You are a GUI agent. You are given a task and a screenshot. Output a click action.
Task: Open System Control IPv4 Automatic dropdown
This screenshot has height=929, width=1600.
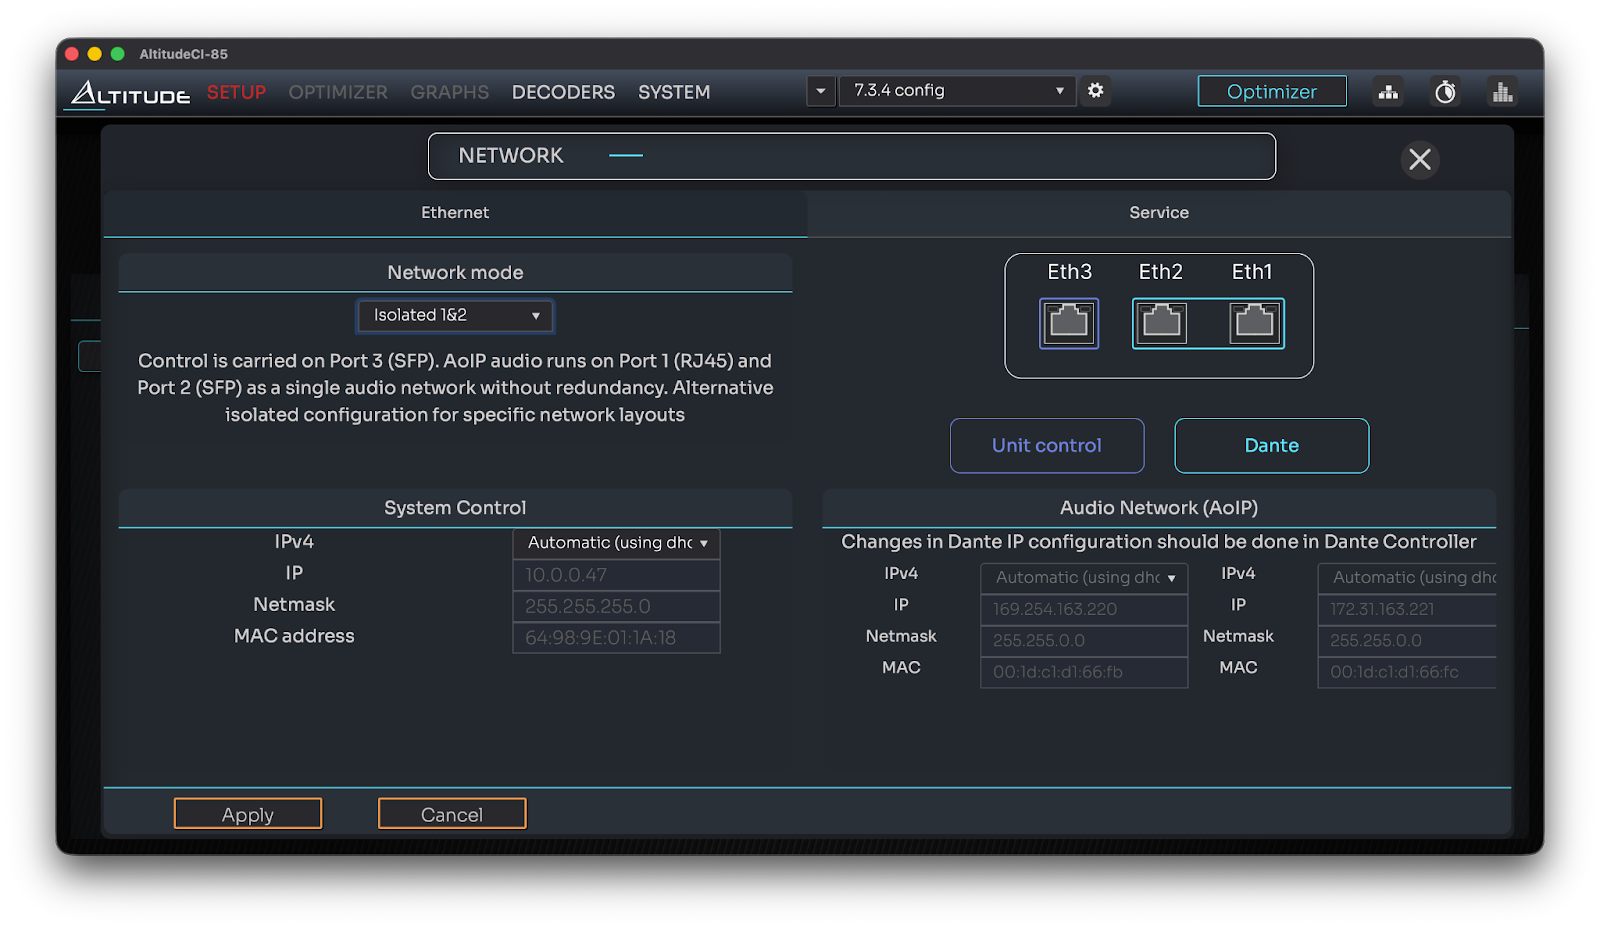coord(616,543)
